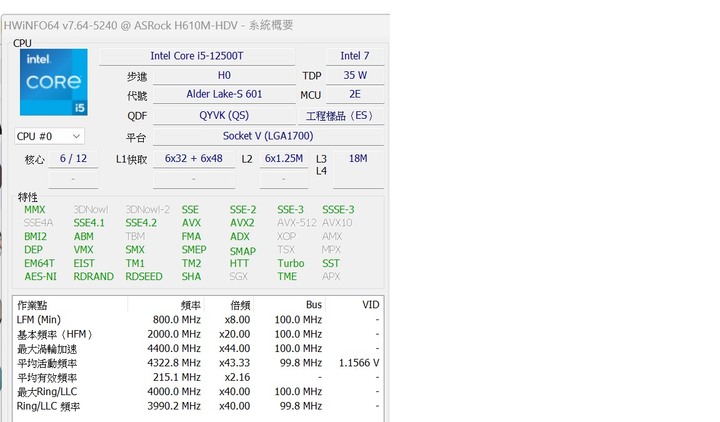Click the Intel 7 process field

(355, 56)
